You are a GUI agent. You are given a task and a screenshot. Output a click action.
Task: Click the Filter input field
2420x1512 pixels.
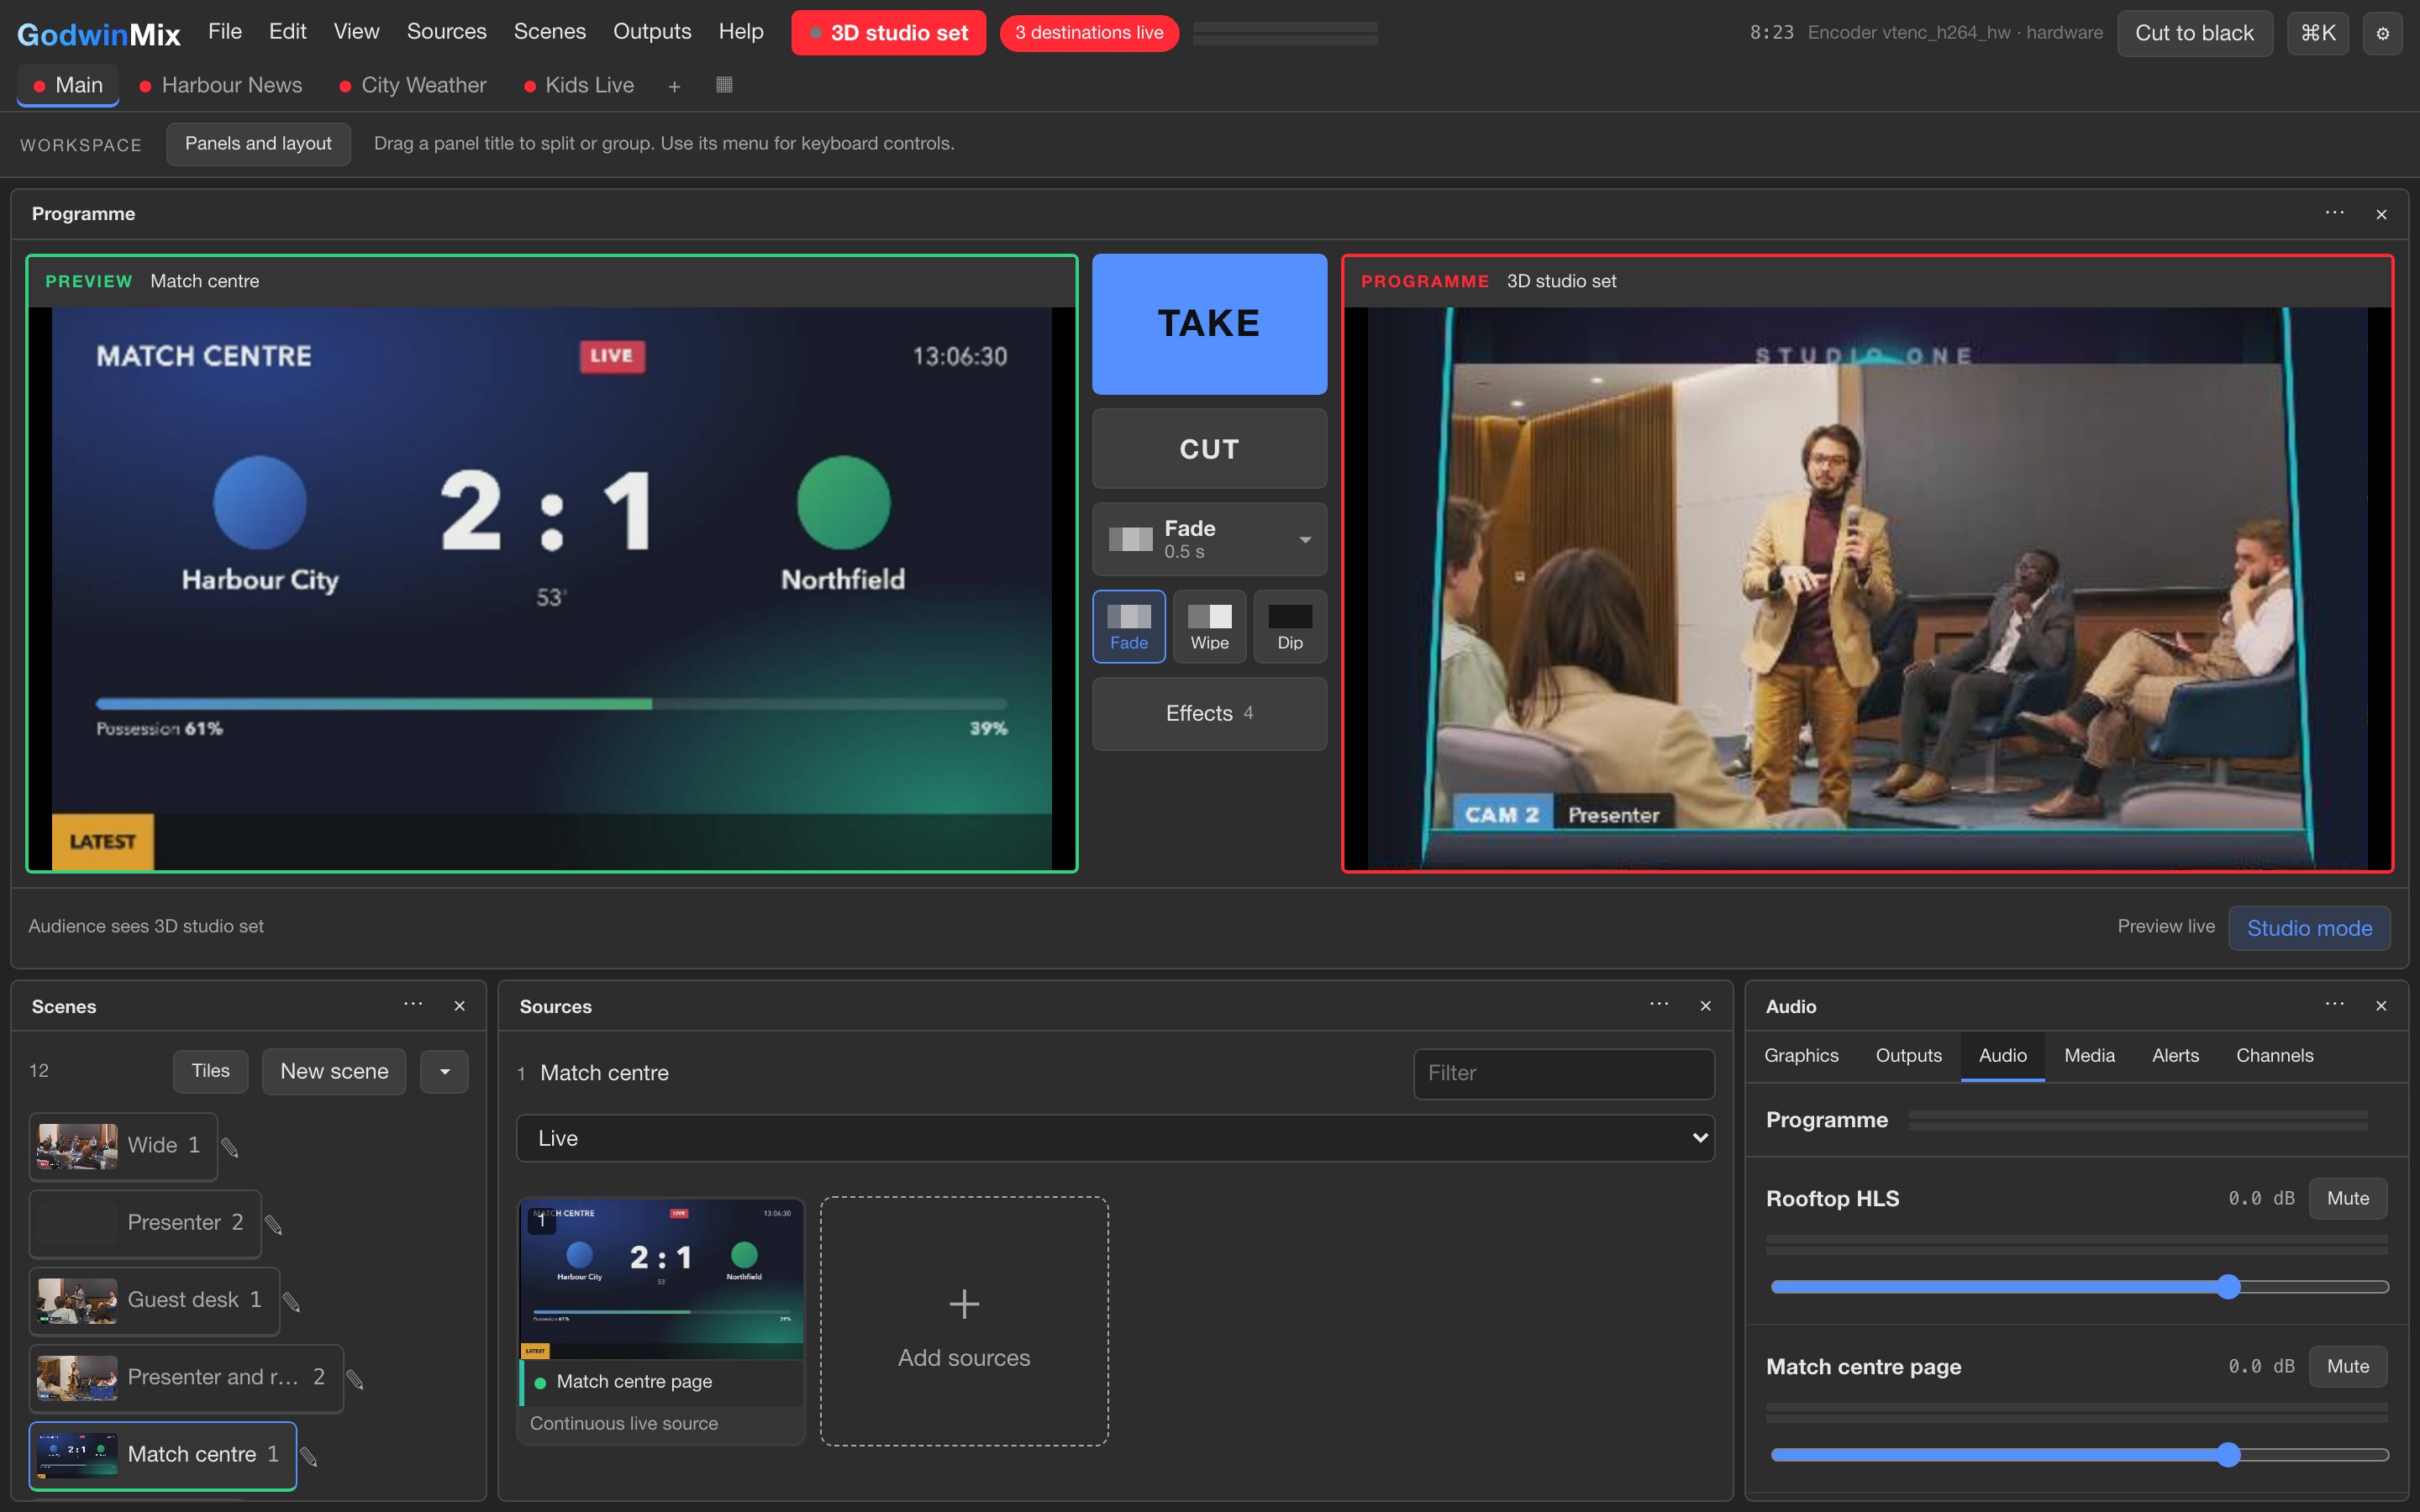[1564, 1073]
